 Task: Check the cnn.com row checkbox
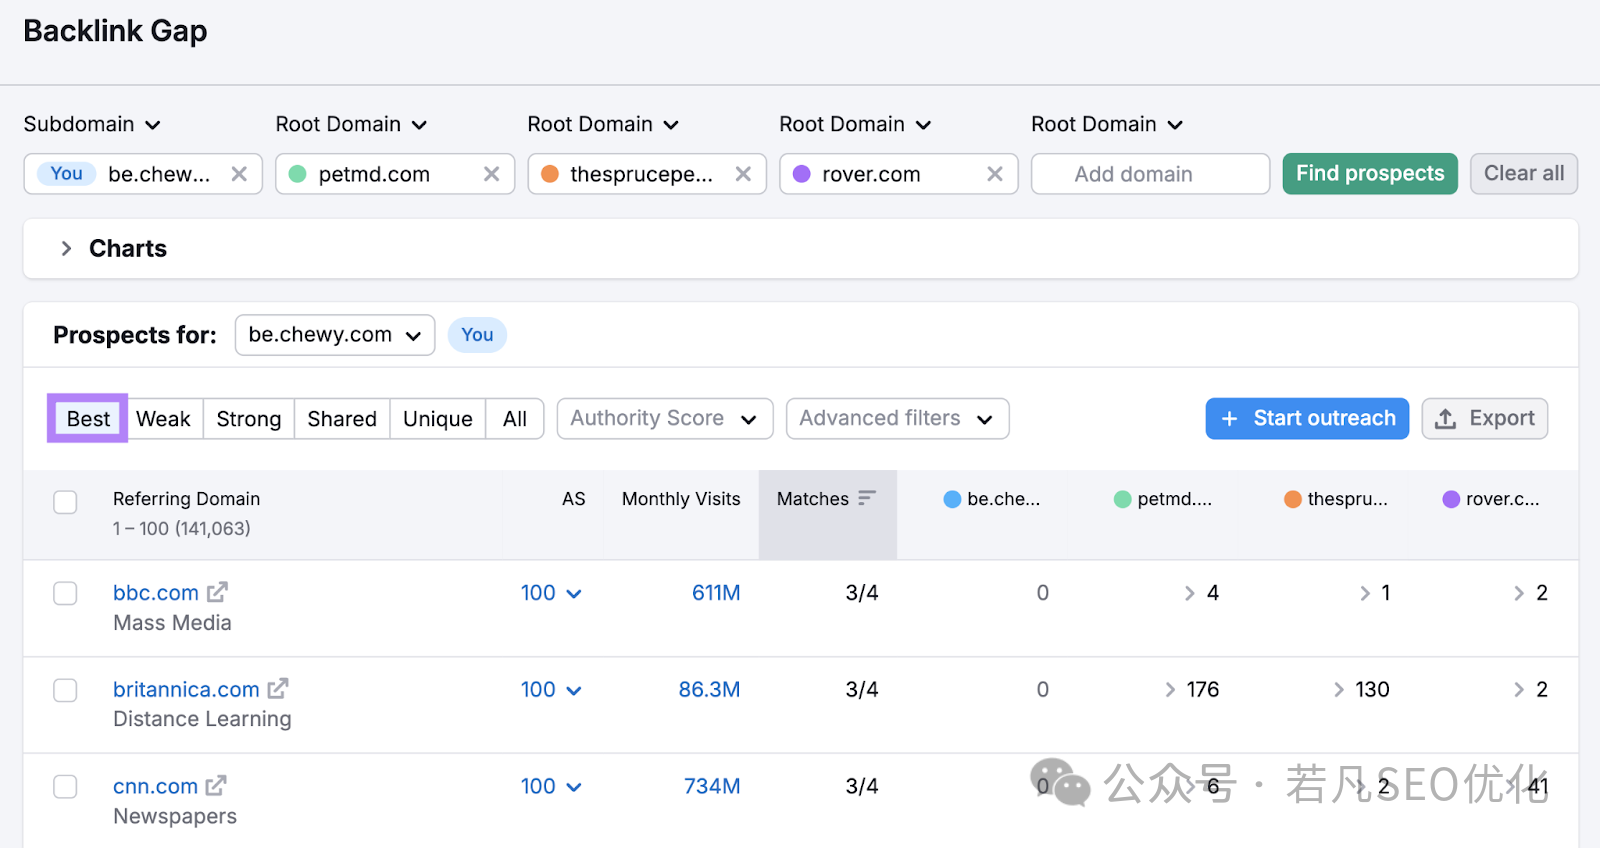coord(65,787)
